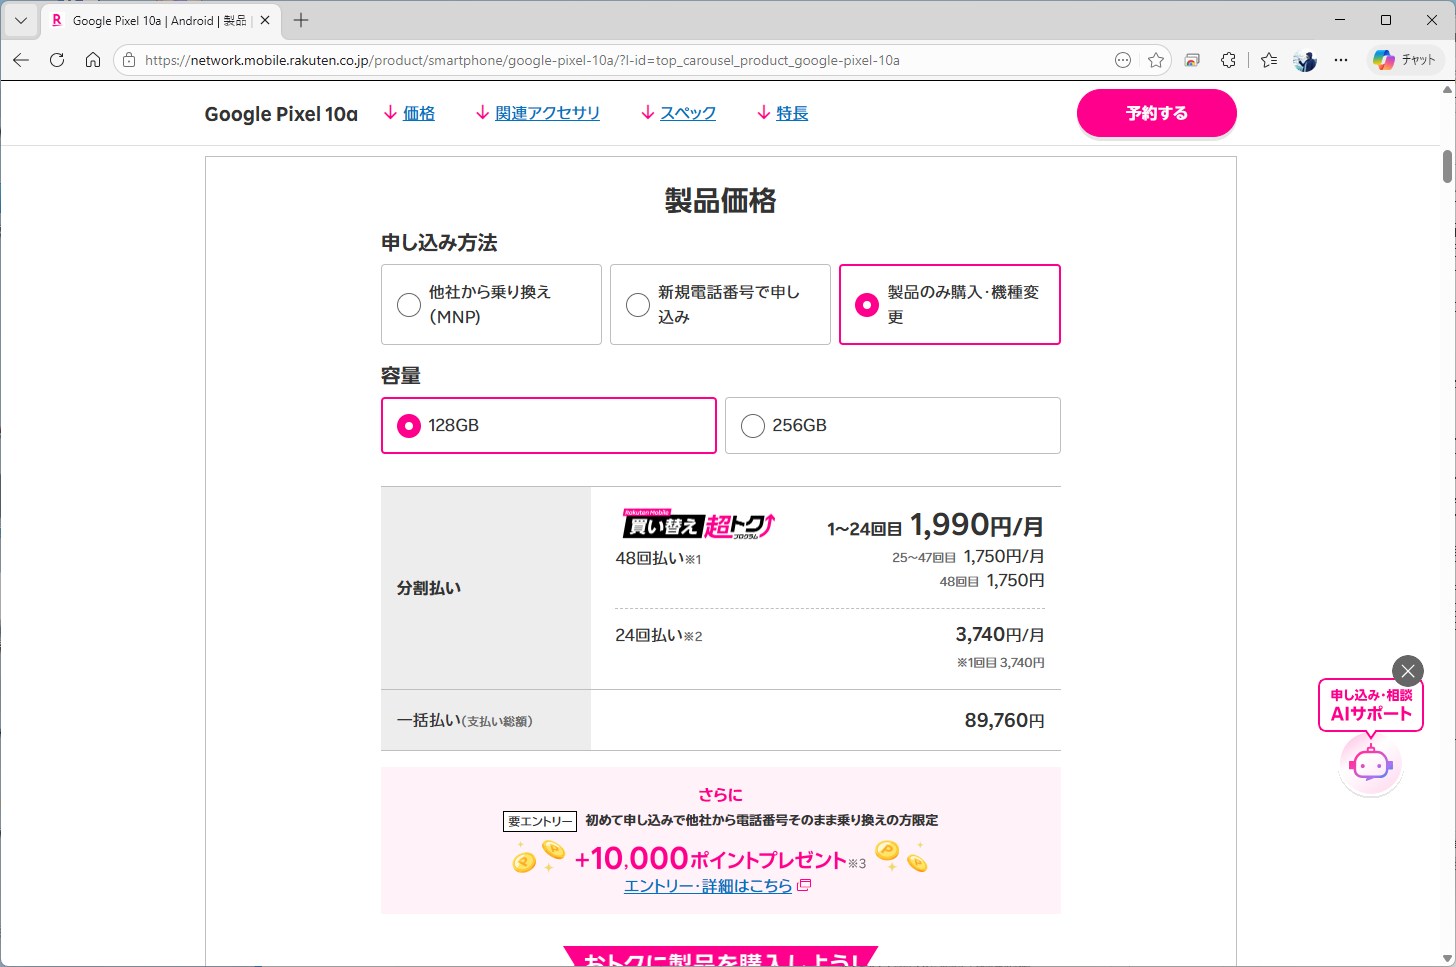Click the page vertical scrollbar thumb
This screenshot has width=1456, height=967.
pyautogui.click(x=1447, y=166)
